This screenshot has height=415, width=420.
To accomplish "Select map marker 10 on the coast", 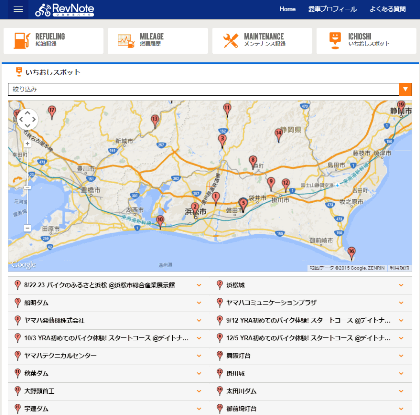I will (160, 222).
